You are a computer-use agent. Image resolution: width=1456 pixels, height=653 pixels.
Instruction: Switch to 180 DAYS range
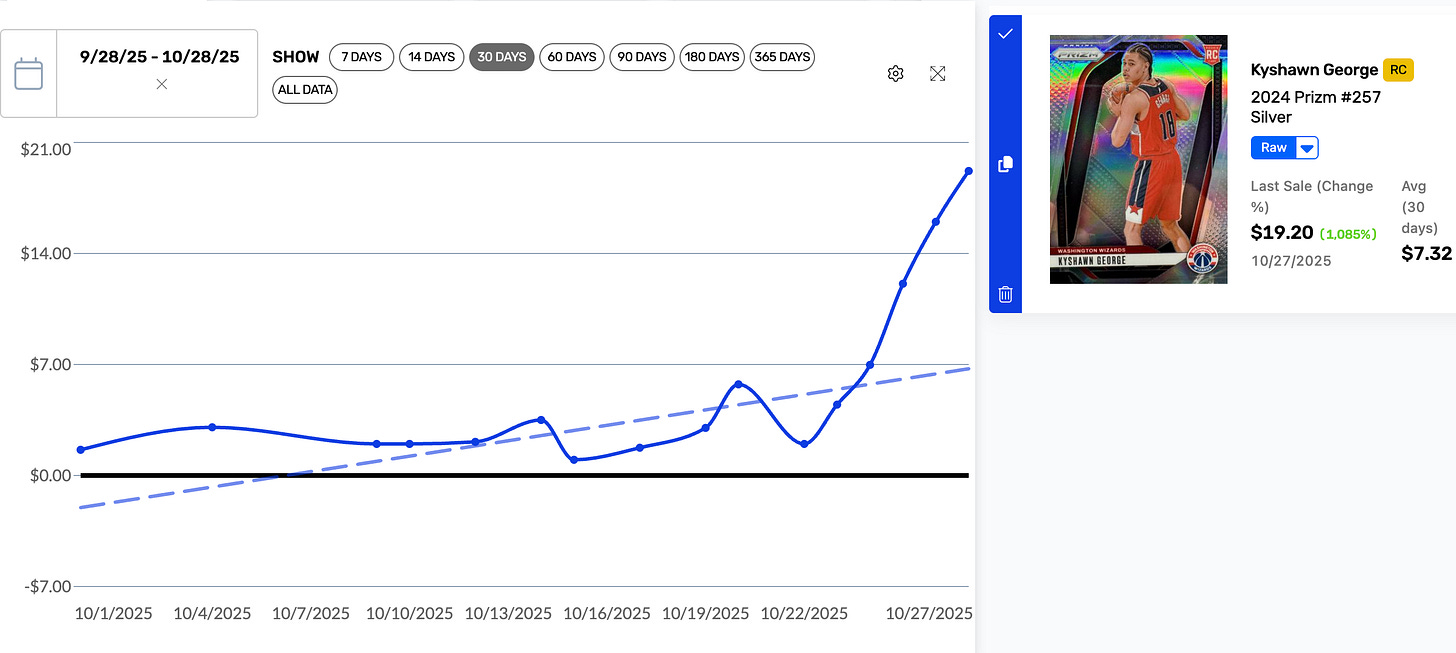713,57
